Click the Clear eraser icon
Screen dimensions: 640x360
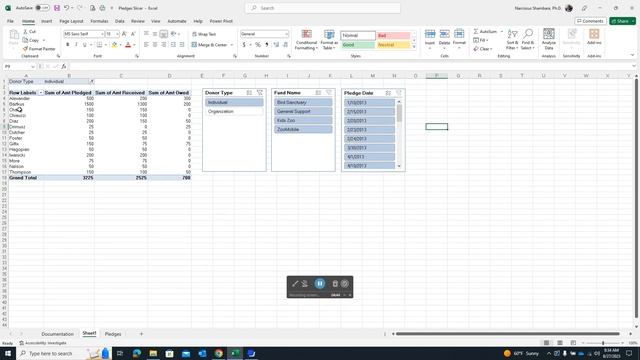click(476, 49)
